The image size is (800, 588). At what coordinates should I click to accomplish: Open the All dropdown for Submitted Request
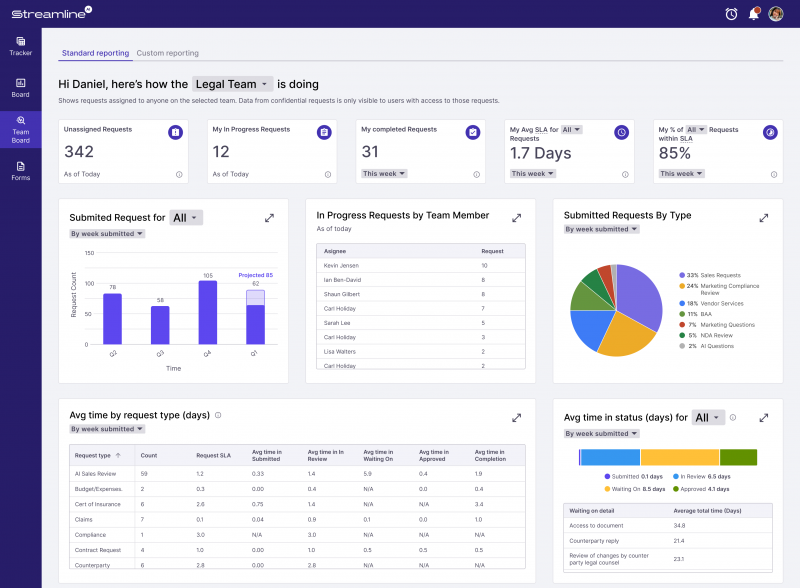(186, 218)
